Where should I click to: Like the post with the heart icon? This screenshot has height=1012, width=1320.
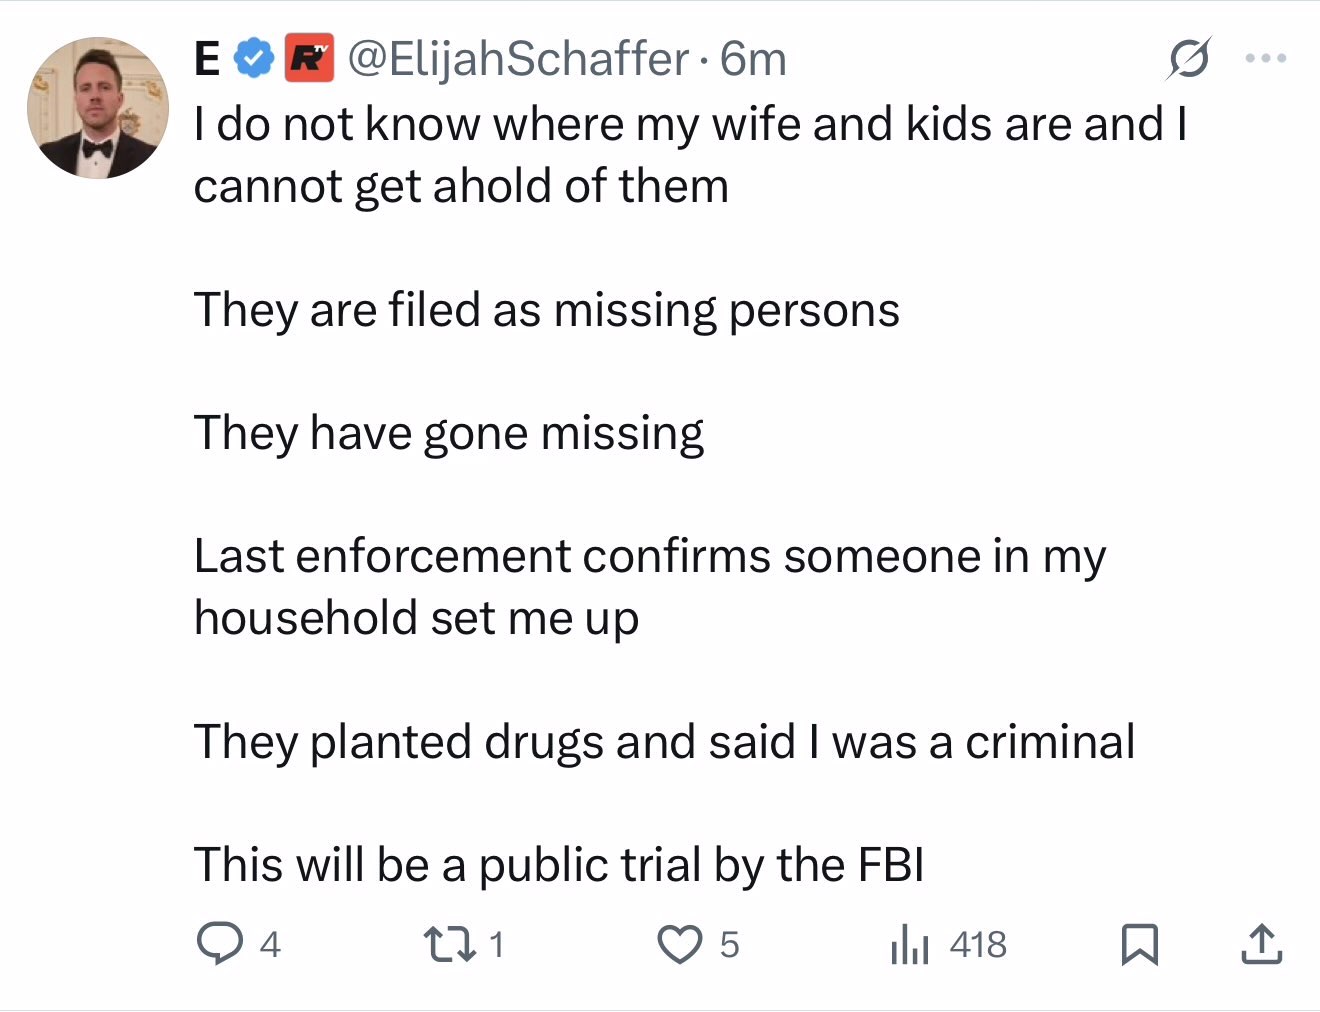pos(680,944)
